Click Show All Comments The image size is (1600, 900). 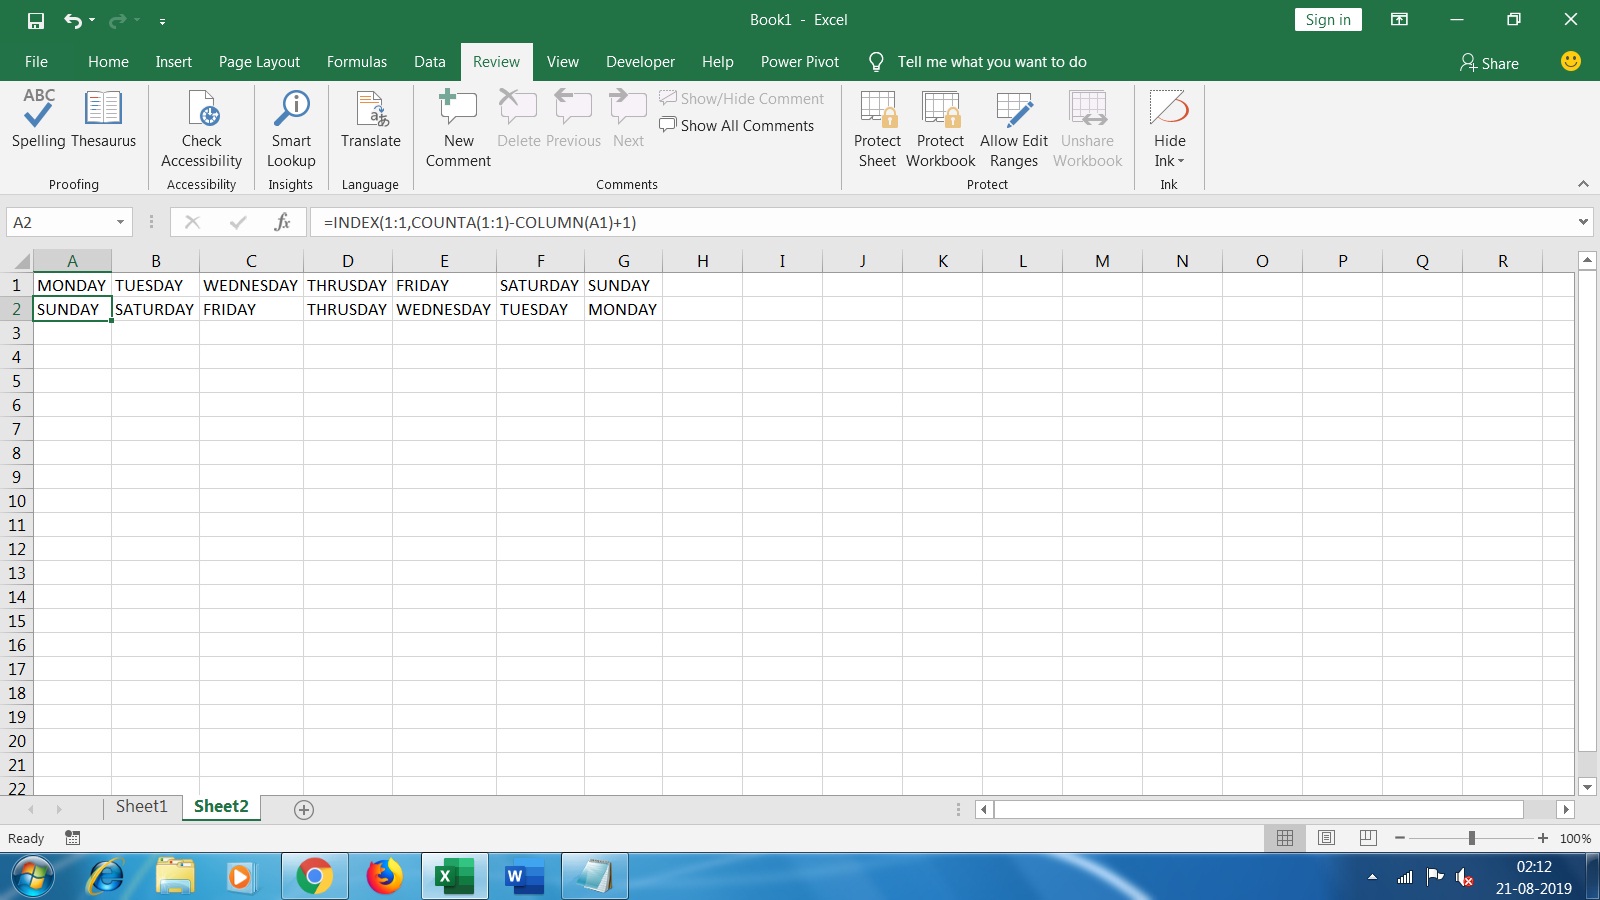coord(737,125)
